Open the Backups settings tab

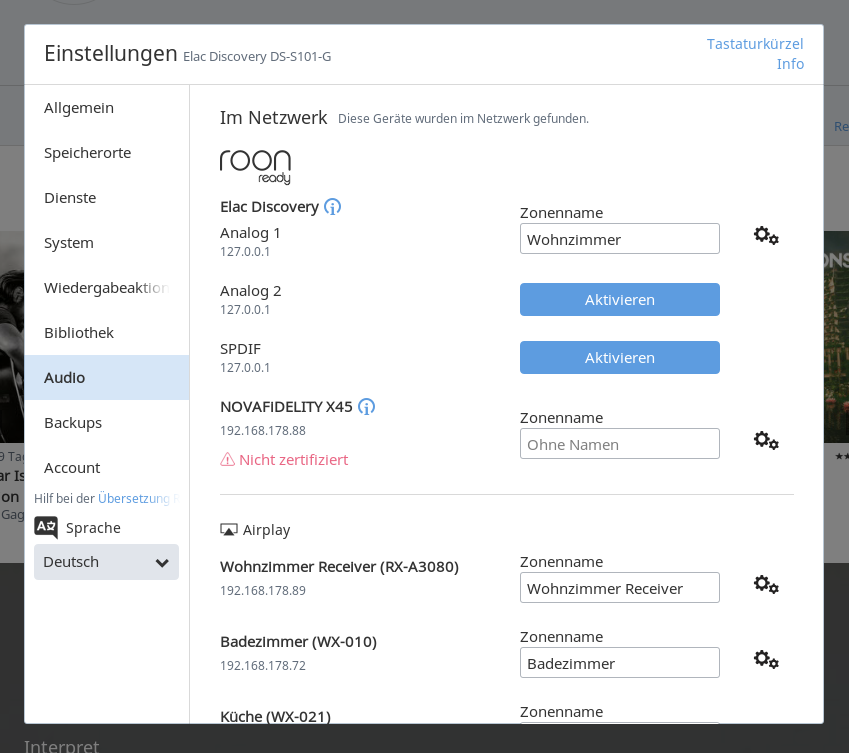(107, 422)
